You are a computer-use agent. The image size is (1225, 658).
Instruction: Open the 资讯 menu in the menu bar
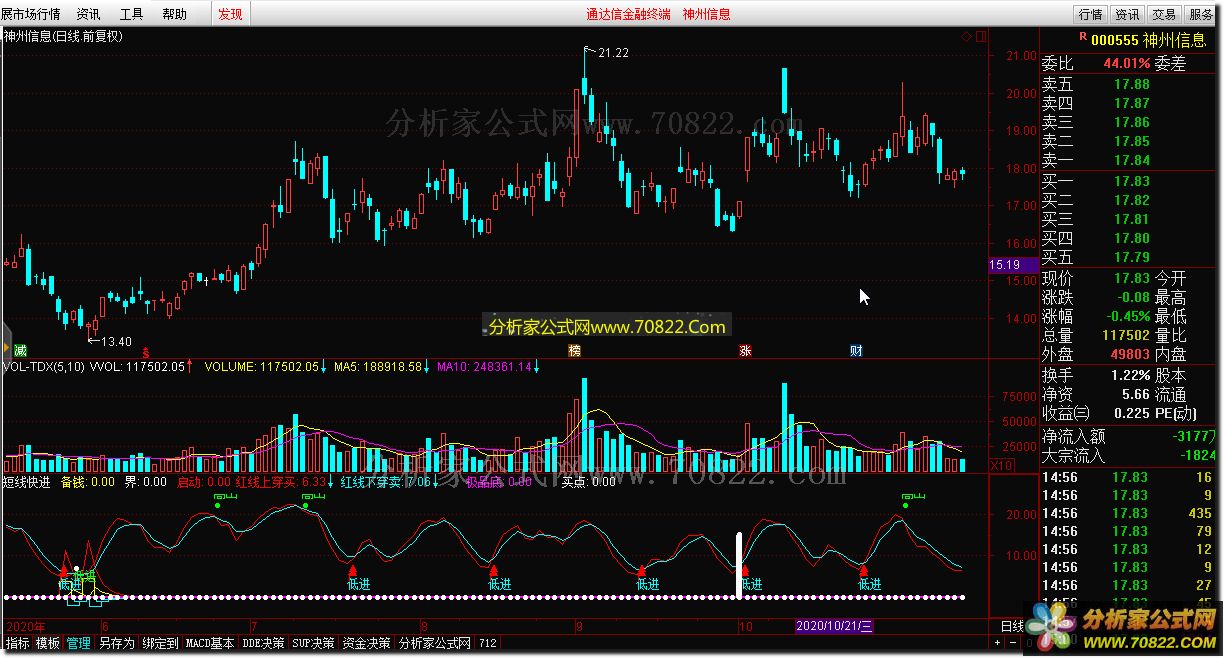pos(89,14)
